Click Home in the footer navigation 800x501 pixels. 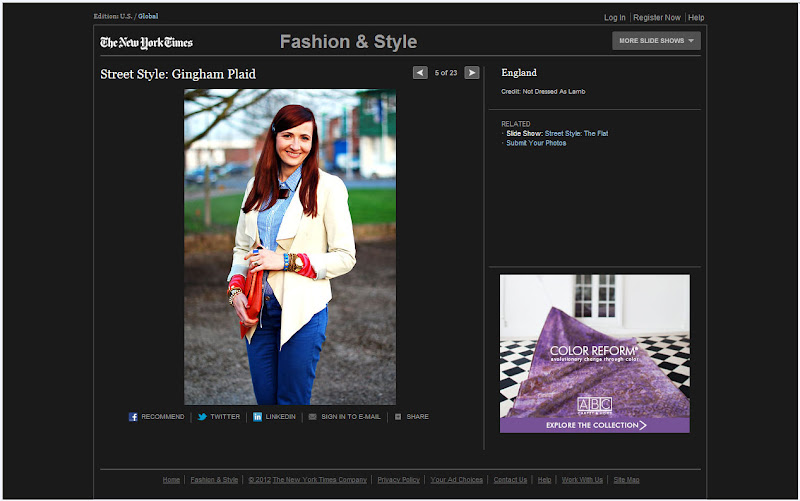click(171, 480)
